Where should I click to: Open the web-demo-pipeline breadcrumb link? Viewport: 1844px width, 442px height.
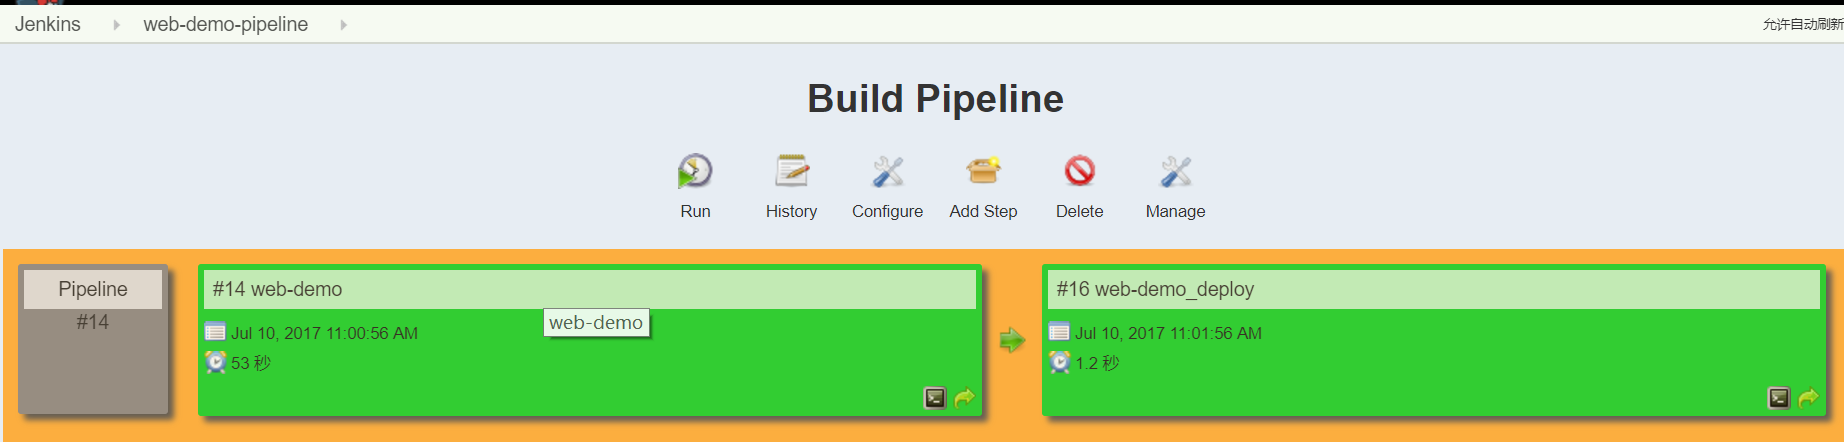pos(225,24)
